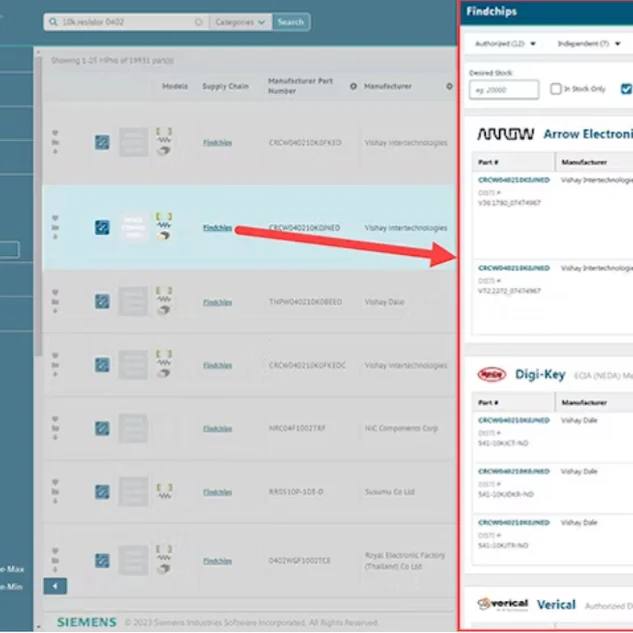This screenshot has width=633, height=633.
Task: Click the Digi-Key distributor heading
Action: pos(540,374)
